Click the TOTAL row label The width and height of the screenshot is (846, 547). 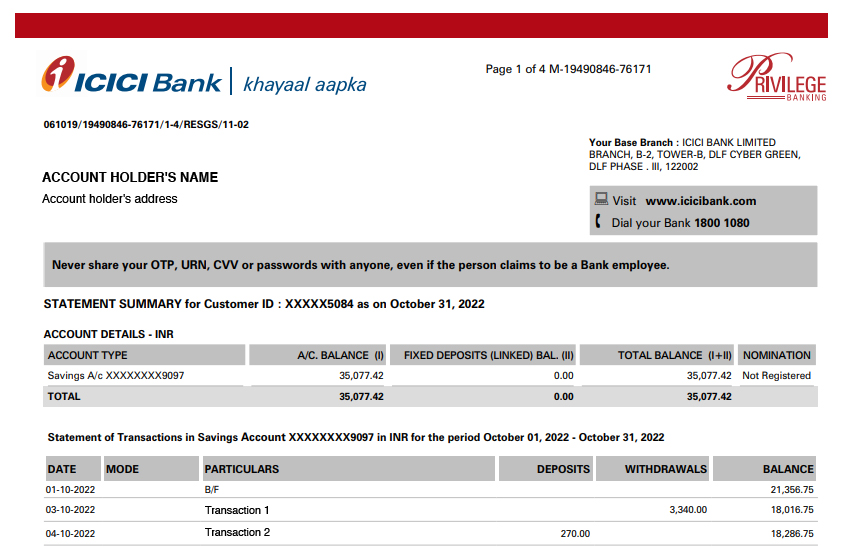(64, 396)
